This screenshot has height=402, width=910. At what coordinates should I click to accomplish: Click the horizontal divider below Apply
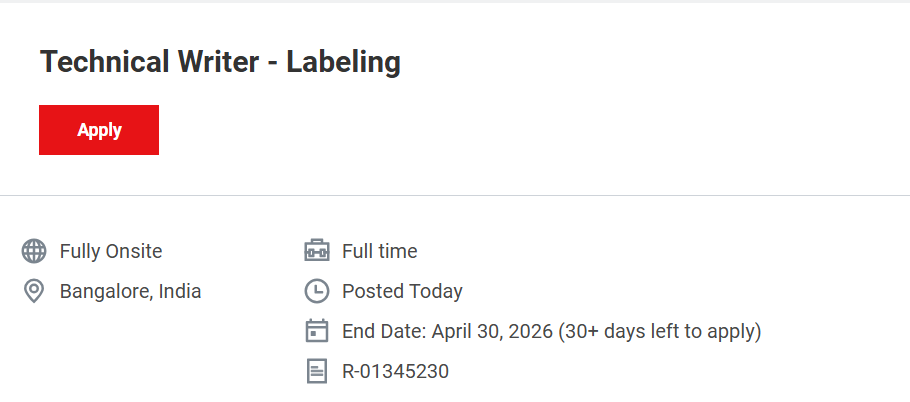455,195
